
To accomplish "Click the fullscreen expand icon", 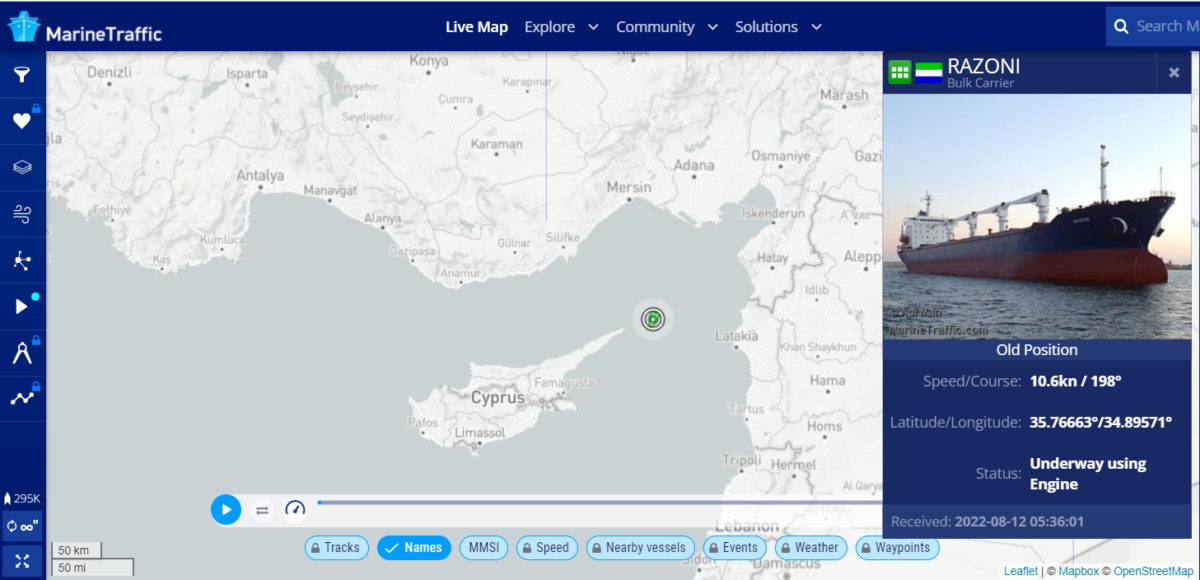I will click(22, 560).
